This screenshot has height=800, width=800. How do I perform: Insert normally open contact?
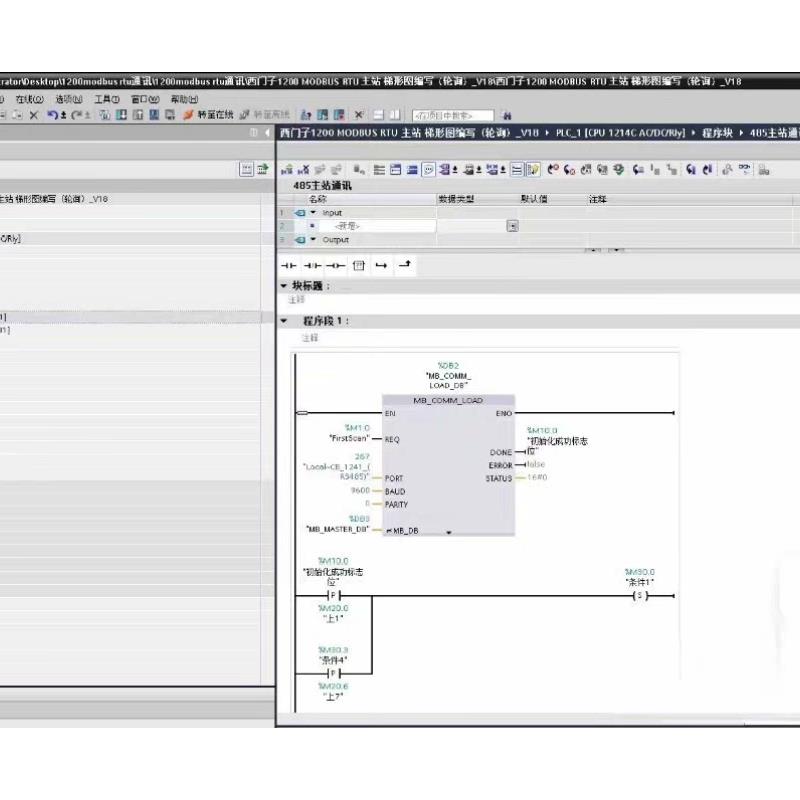point(288,265)
